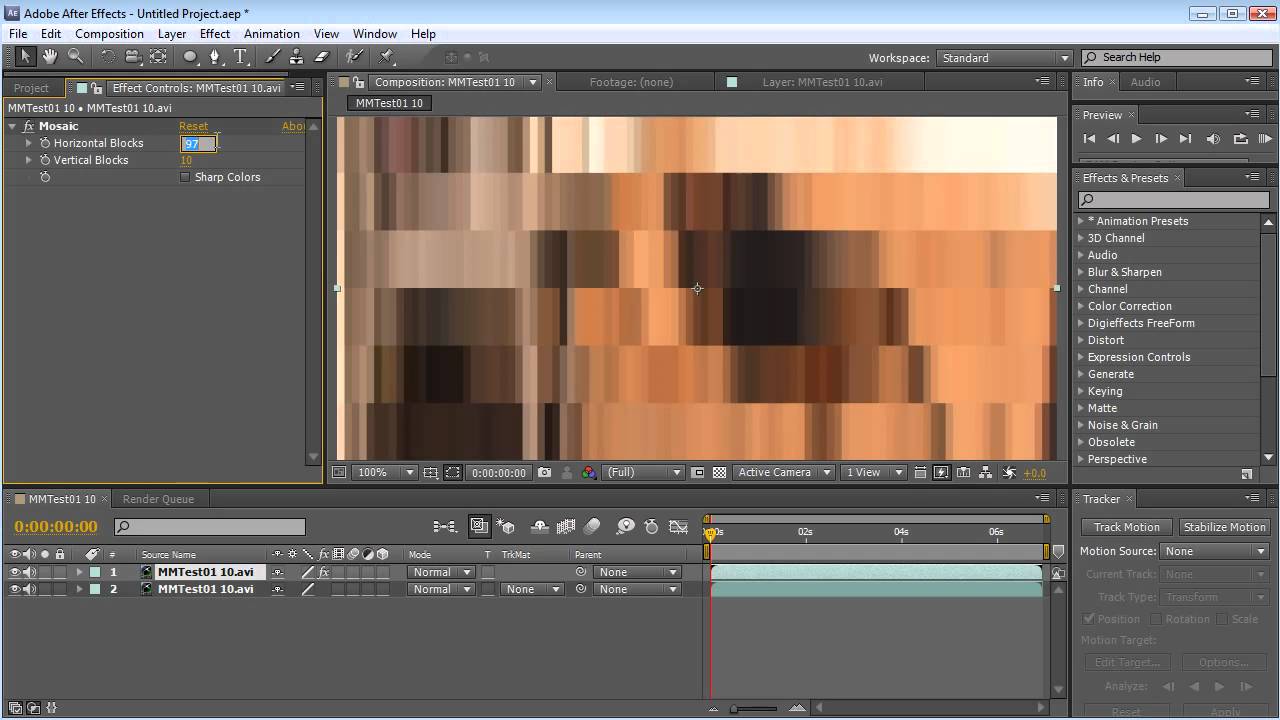This screenshot has height=720, width=1280.
Task: Open the timeline Graph Editor
Action: pos(679,526)
